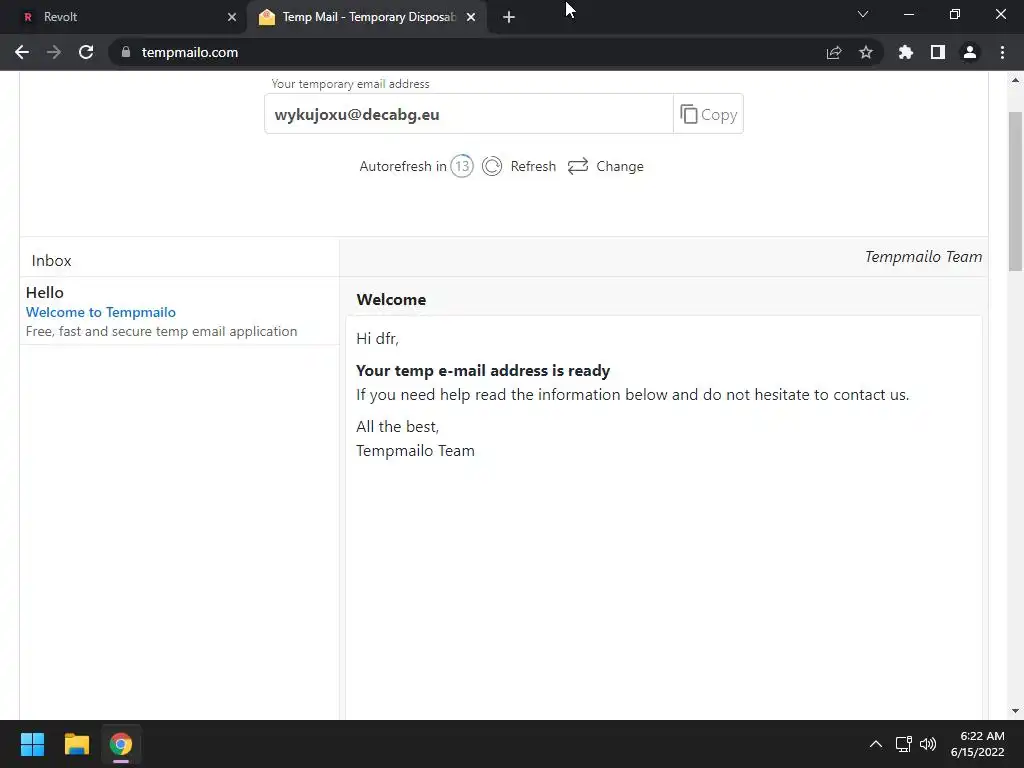
Task: Change the temporary email address
Action: [x=620, y=167]
